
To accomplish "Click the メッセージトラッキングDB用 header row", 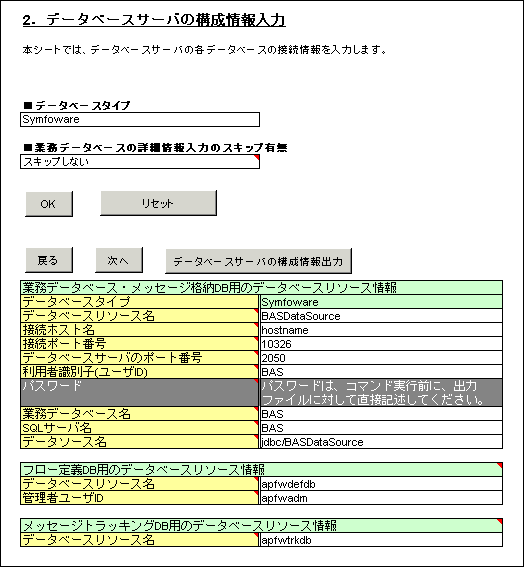I will 261,525.
